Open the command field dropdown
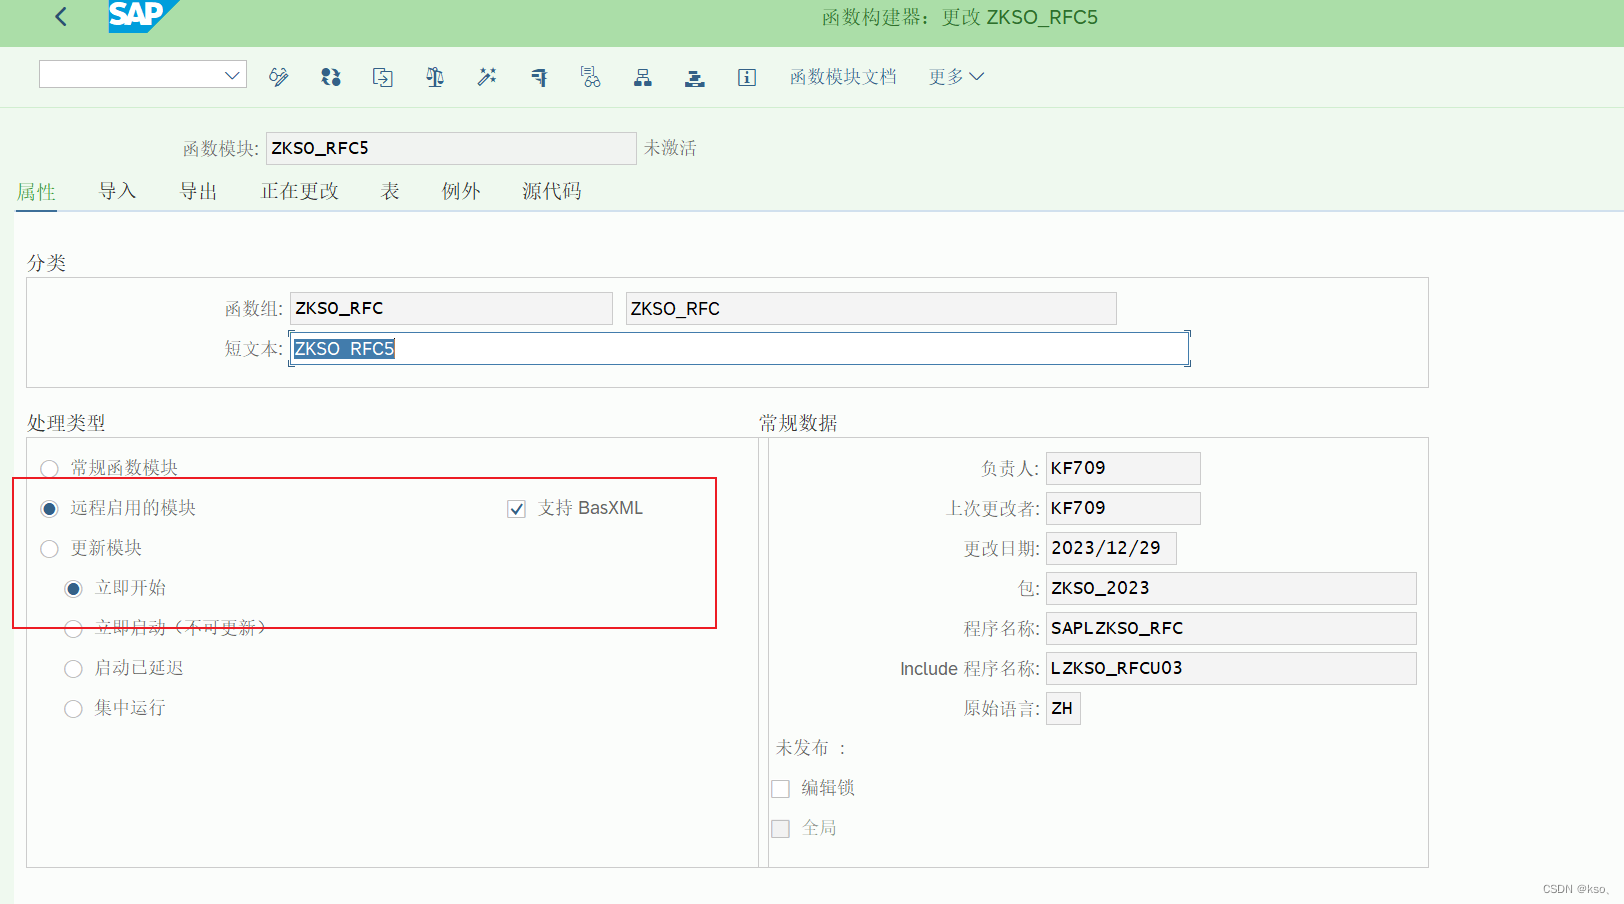The image size is (1624, 904). tap(231, 73)
